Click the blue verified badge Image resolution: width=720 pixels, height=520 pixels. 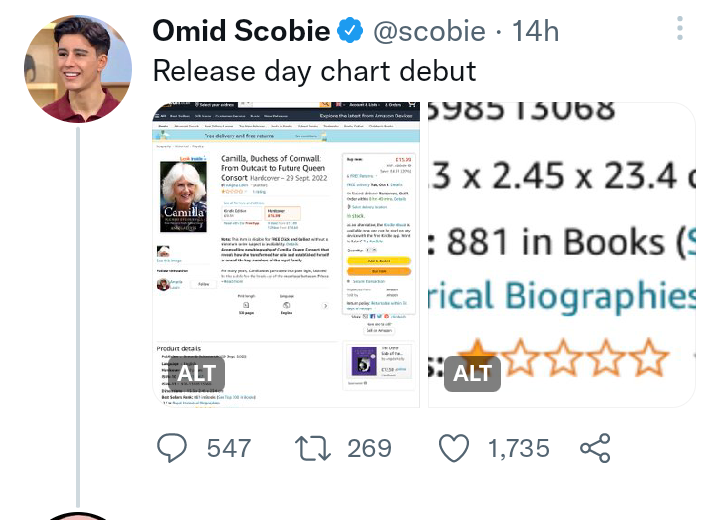(x=349, y=32)
